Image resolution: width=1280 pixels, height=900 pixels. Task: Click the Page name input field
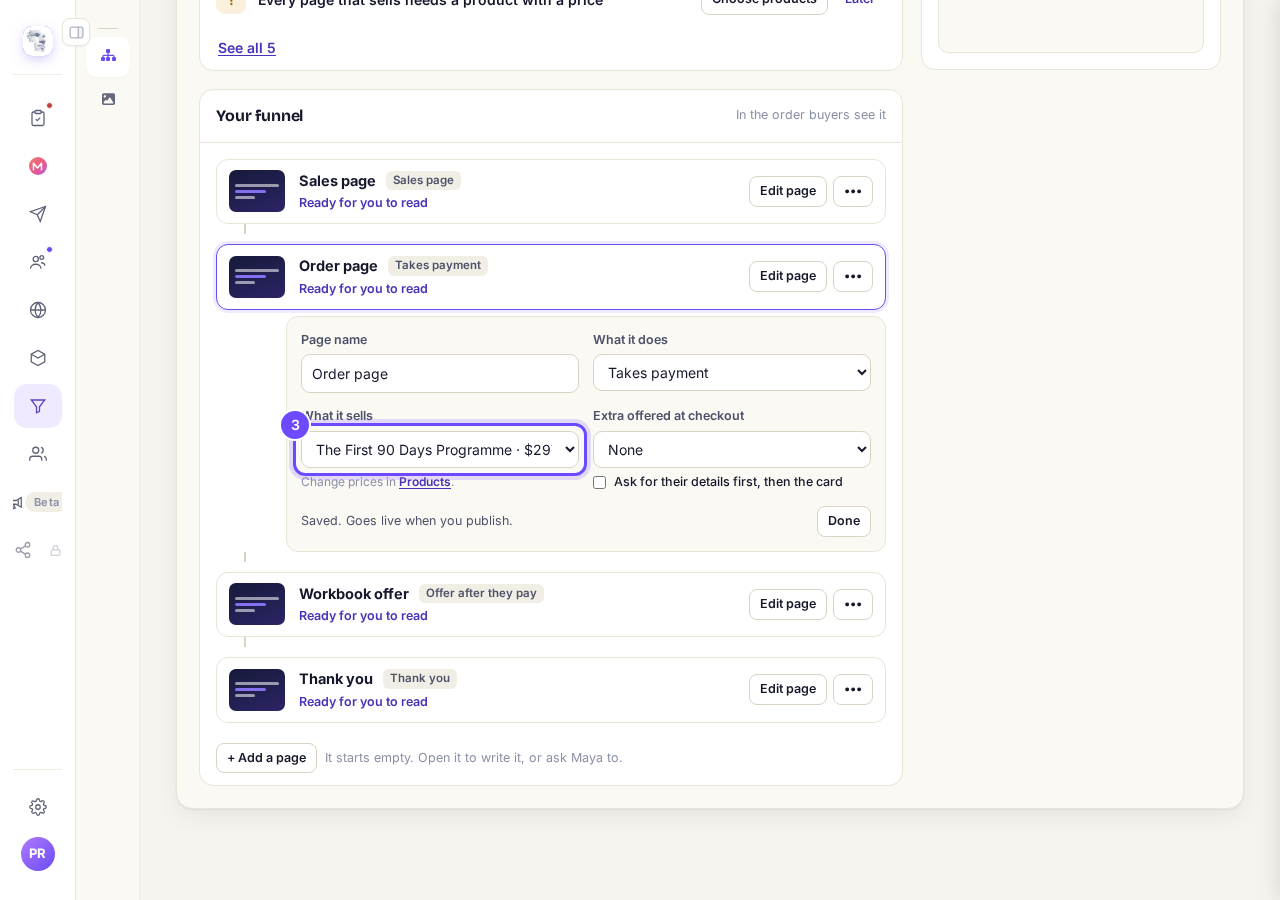point(440,374)
